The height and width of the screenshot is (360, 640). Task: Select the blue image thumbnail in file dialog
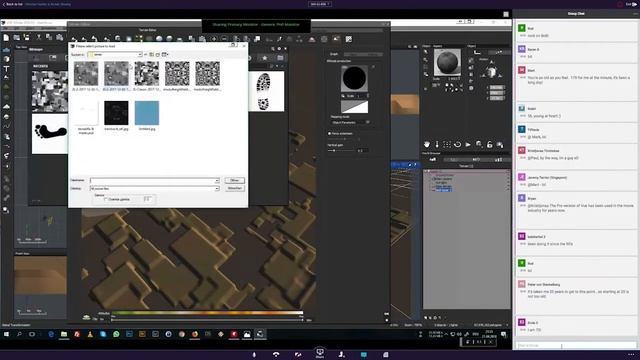point(147,113)
